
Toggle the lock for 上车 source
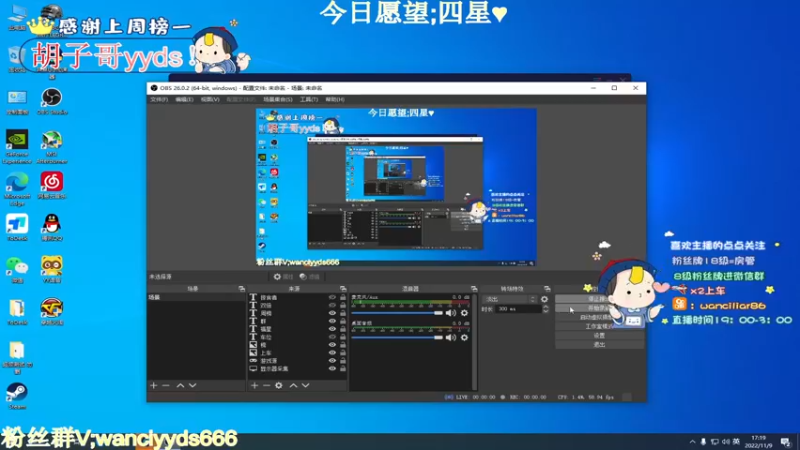[x=343, y=353]
